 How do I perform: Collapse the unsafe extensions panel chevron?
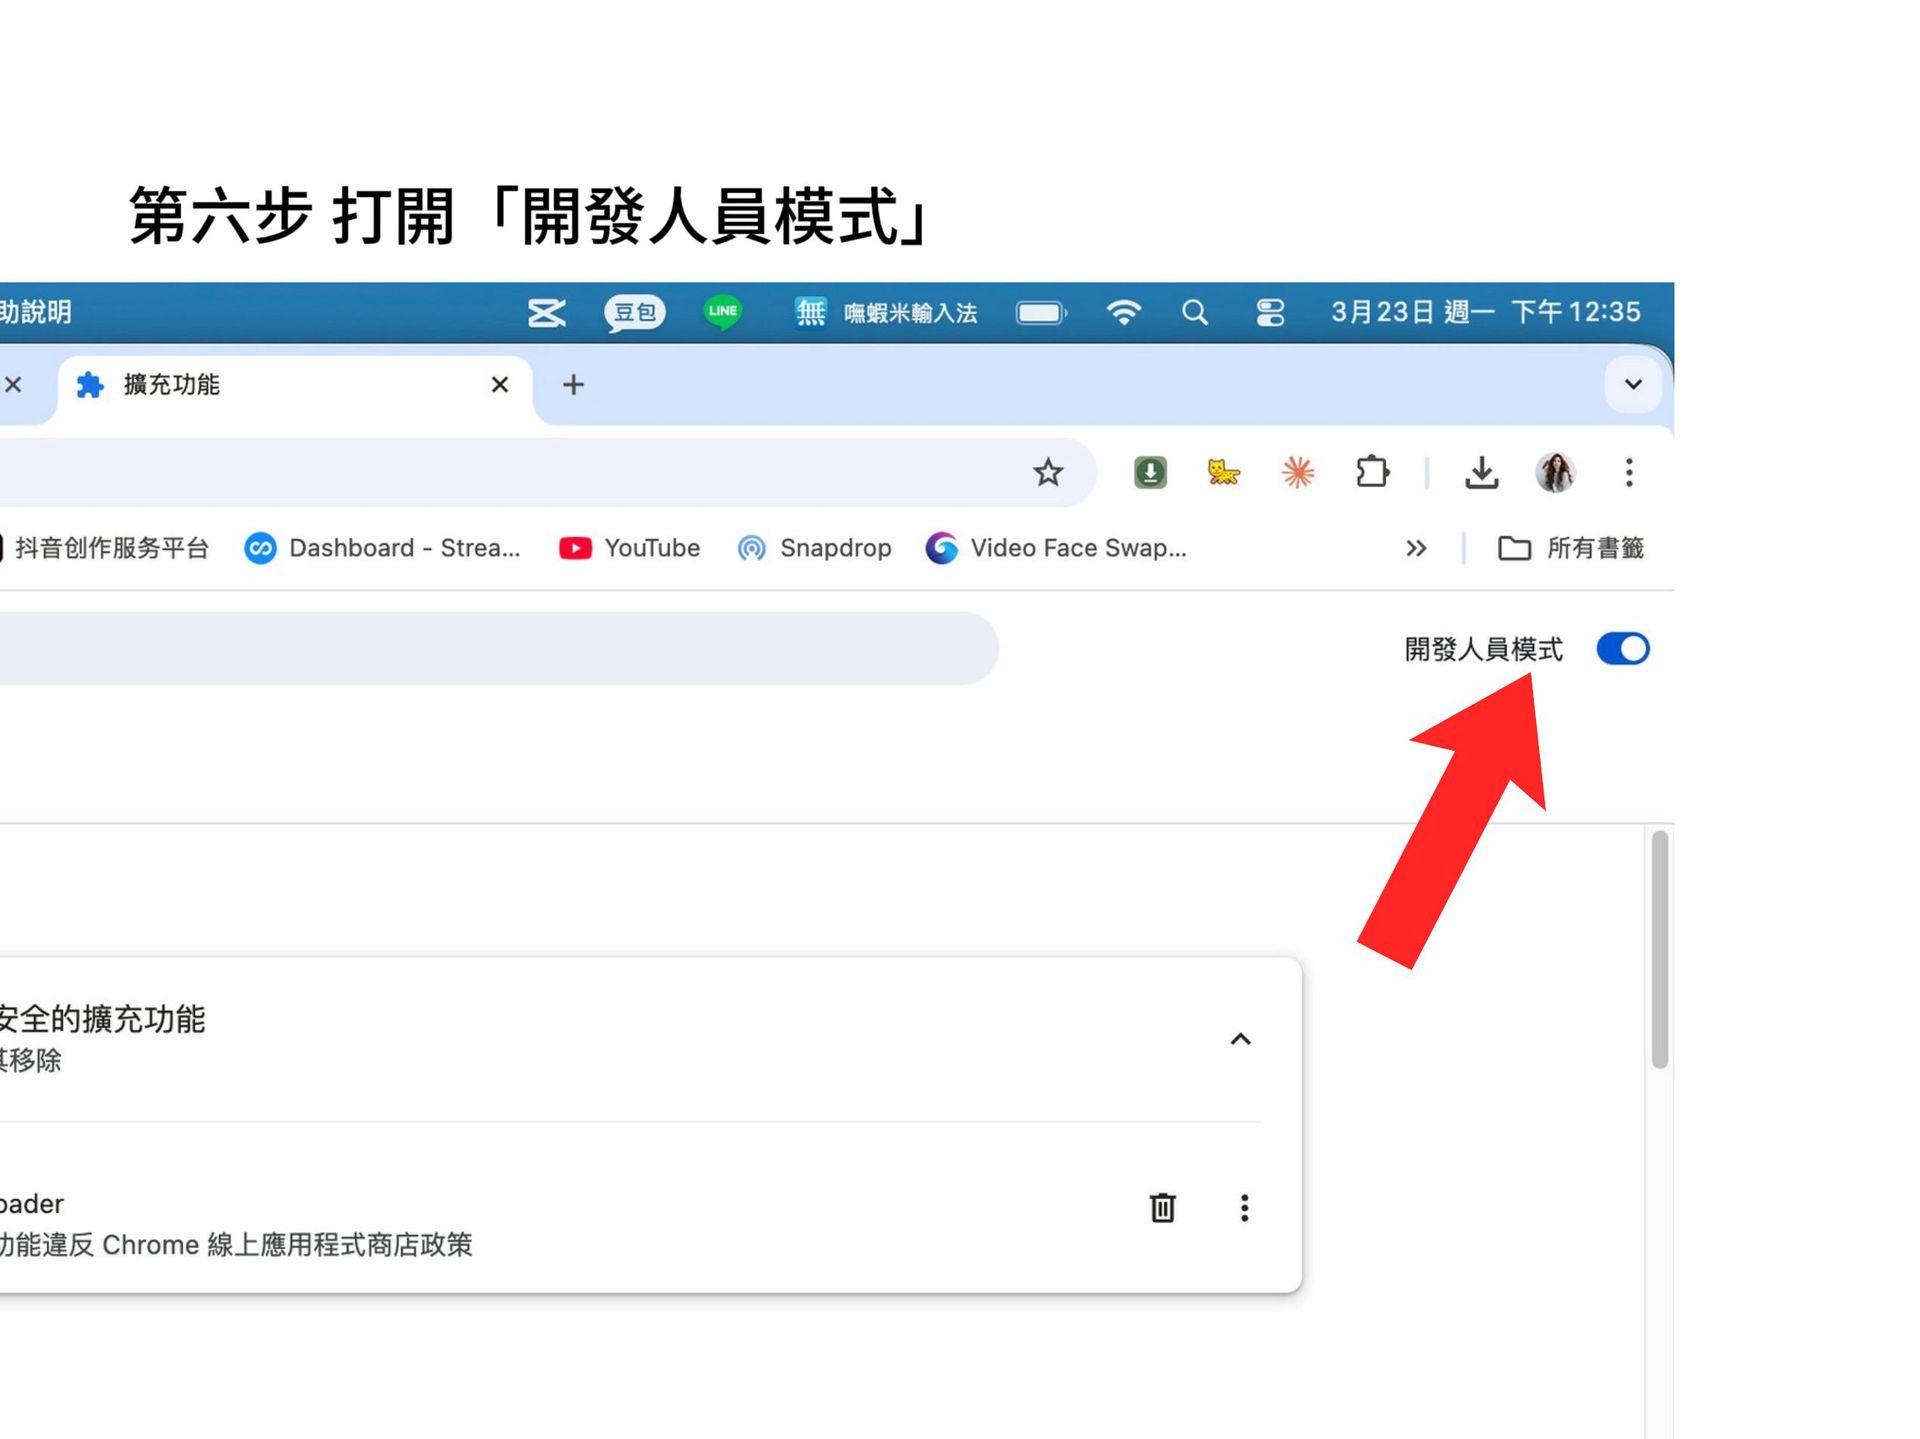click(1240, 1039)
